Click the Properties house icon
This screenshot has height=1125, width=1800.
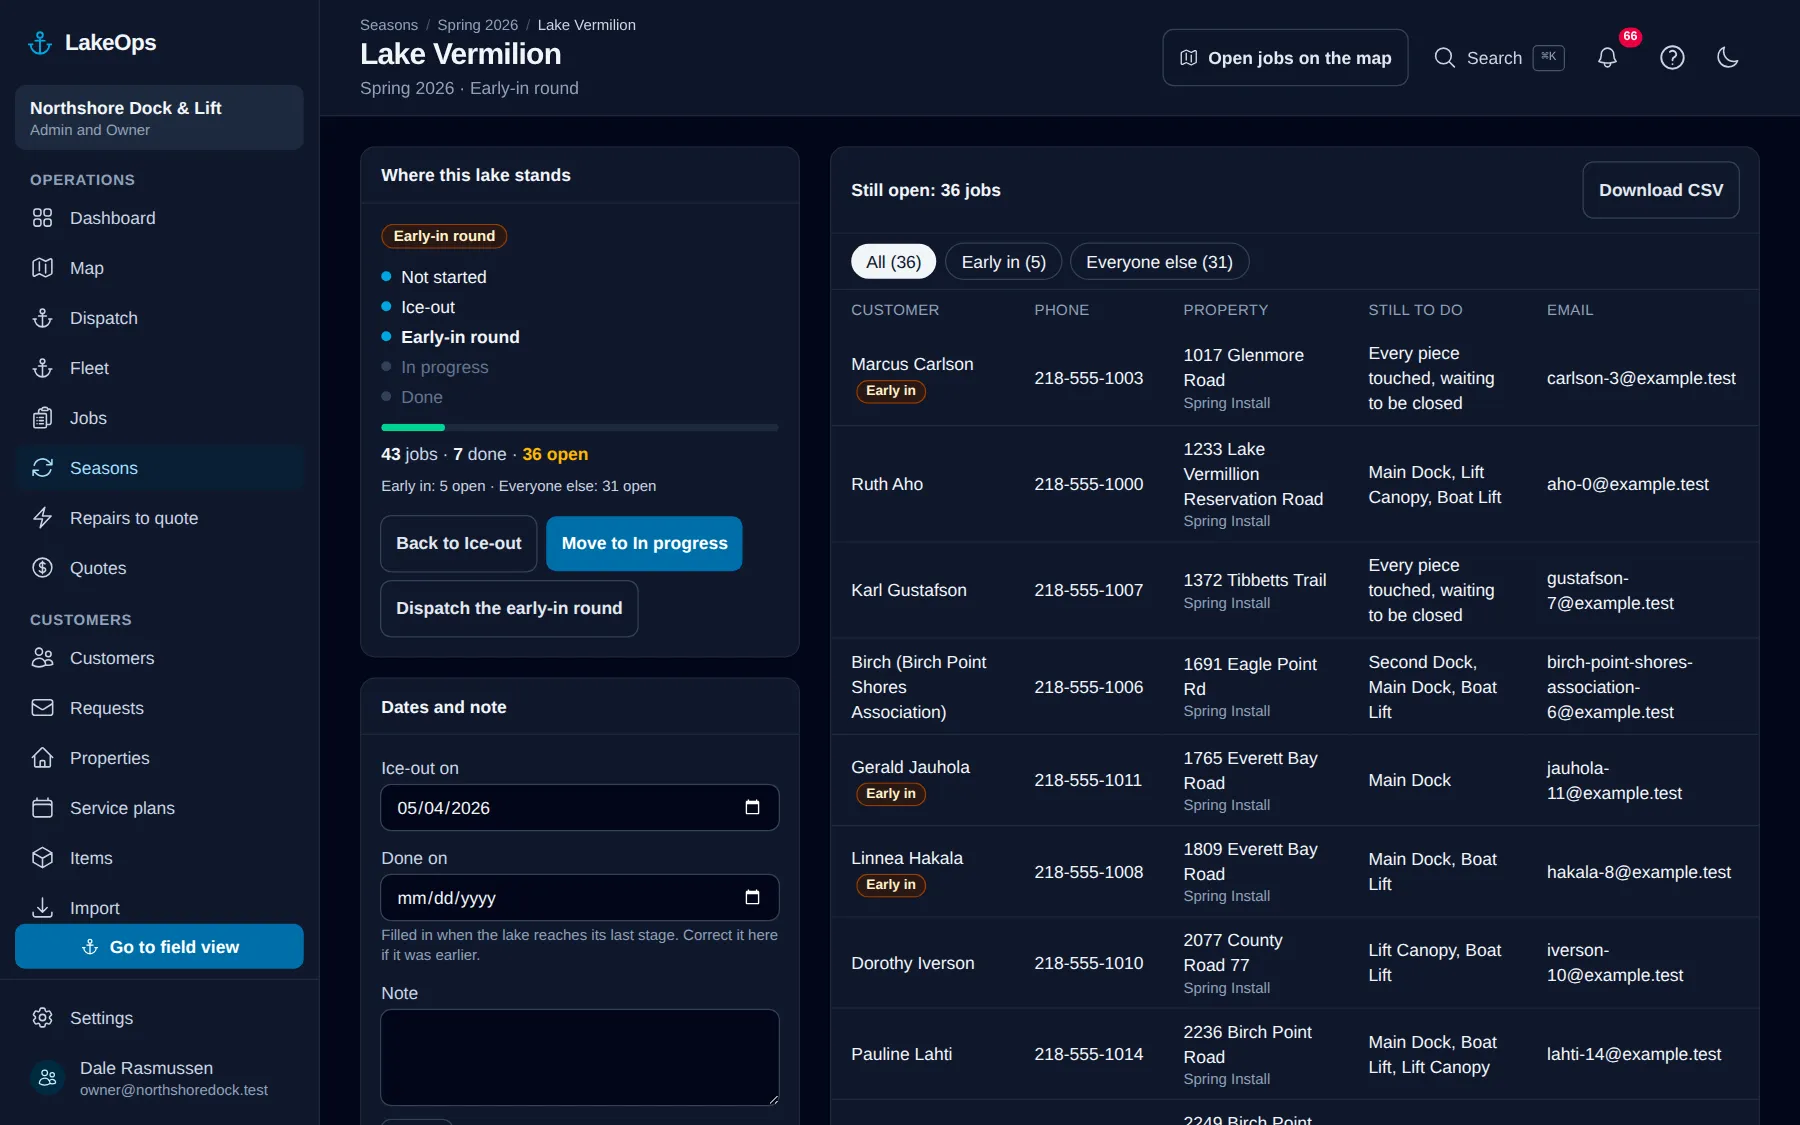(42, 758)
